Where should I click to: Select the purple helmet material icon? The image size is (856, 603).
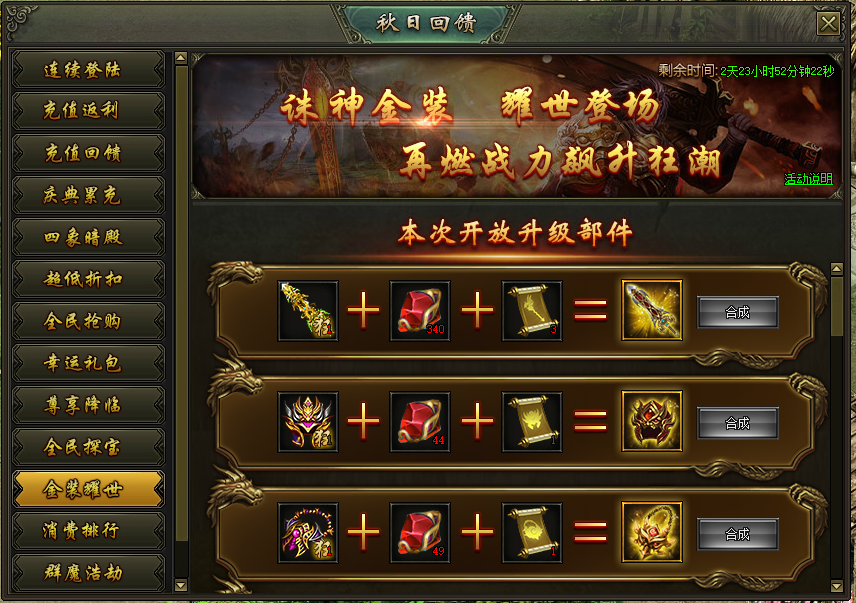[308, 421]
